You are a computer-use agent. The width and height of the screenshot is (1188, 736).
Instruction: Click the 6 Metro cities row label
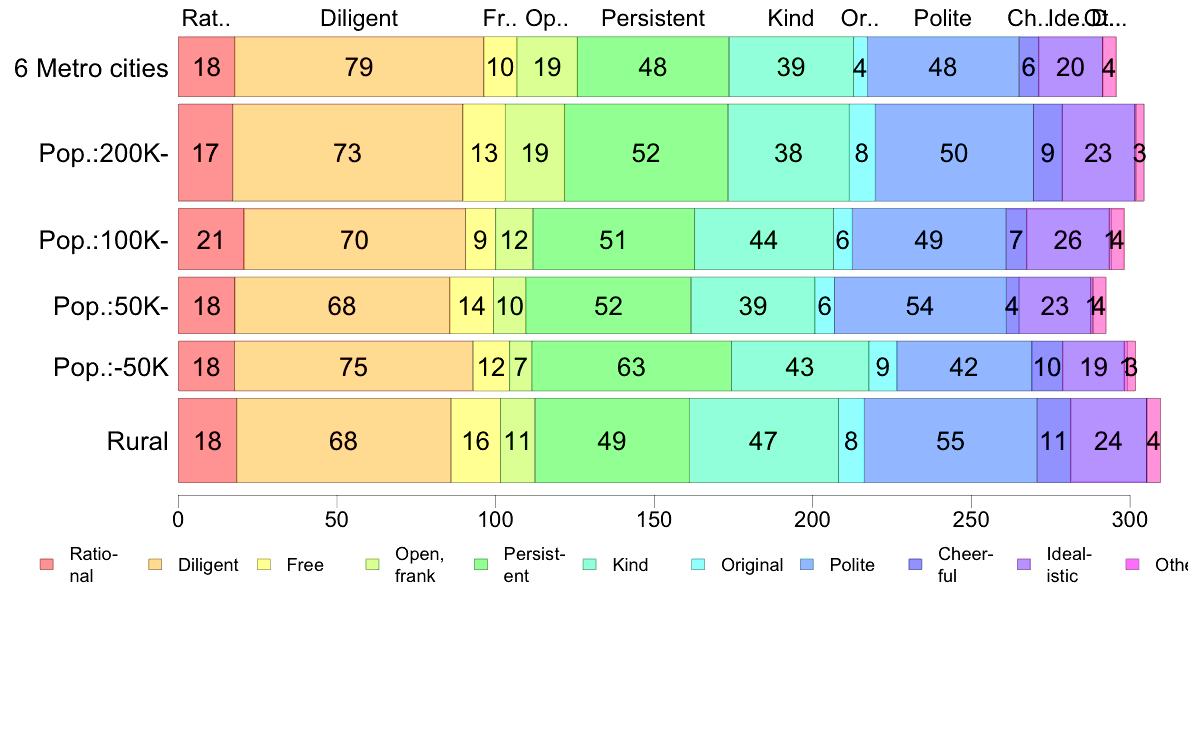(91, 68)
